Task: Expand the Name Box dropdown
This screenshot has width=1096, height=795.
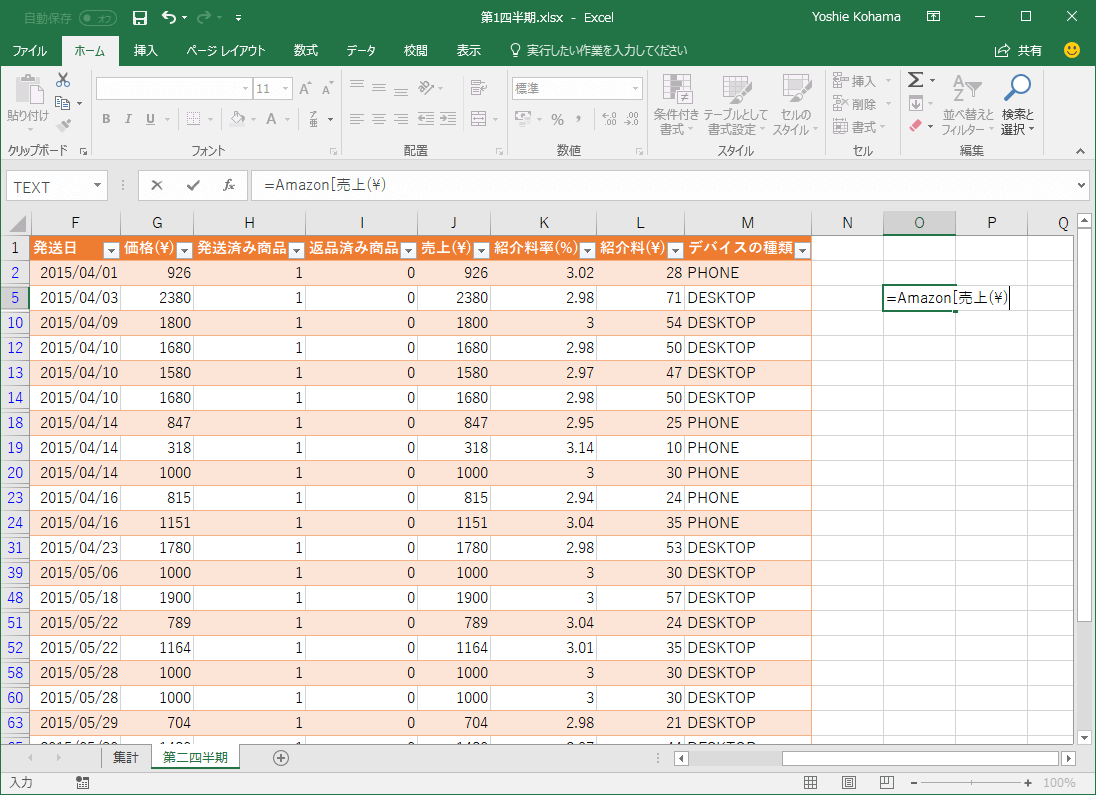Action: tap(97, 186)
